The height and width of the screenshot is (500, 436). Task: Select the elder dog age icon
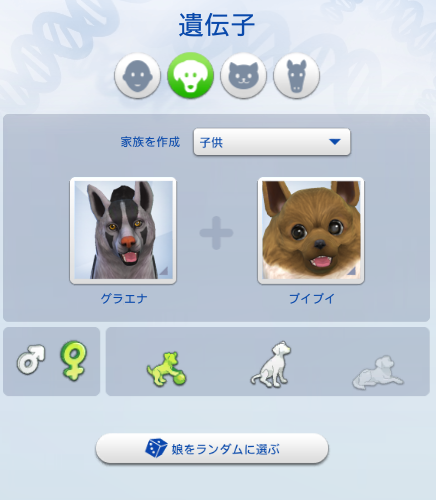[378, 372]
